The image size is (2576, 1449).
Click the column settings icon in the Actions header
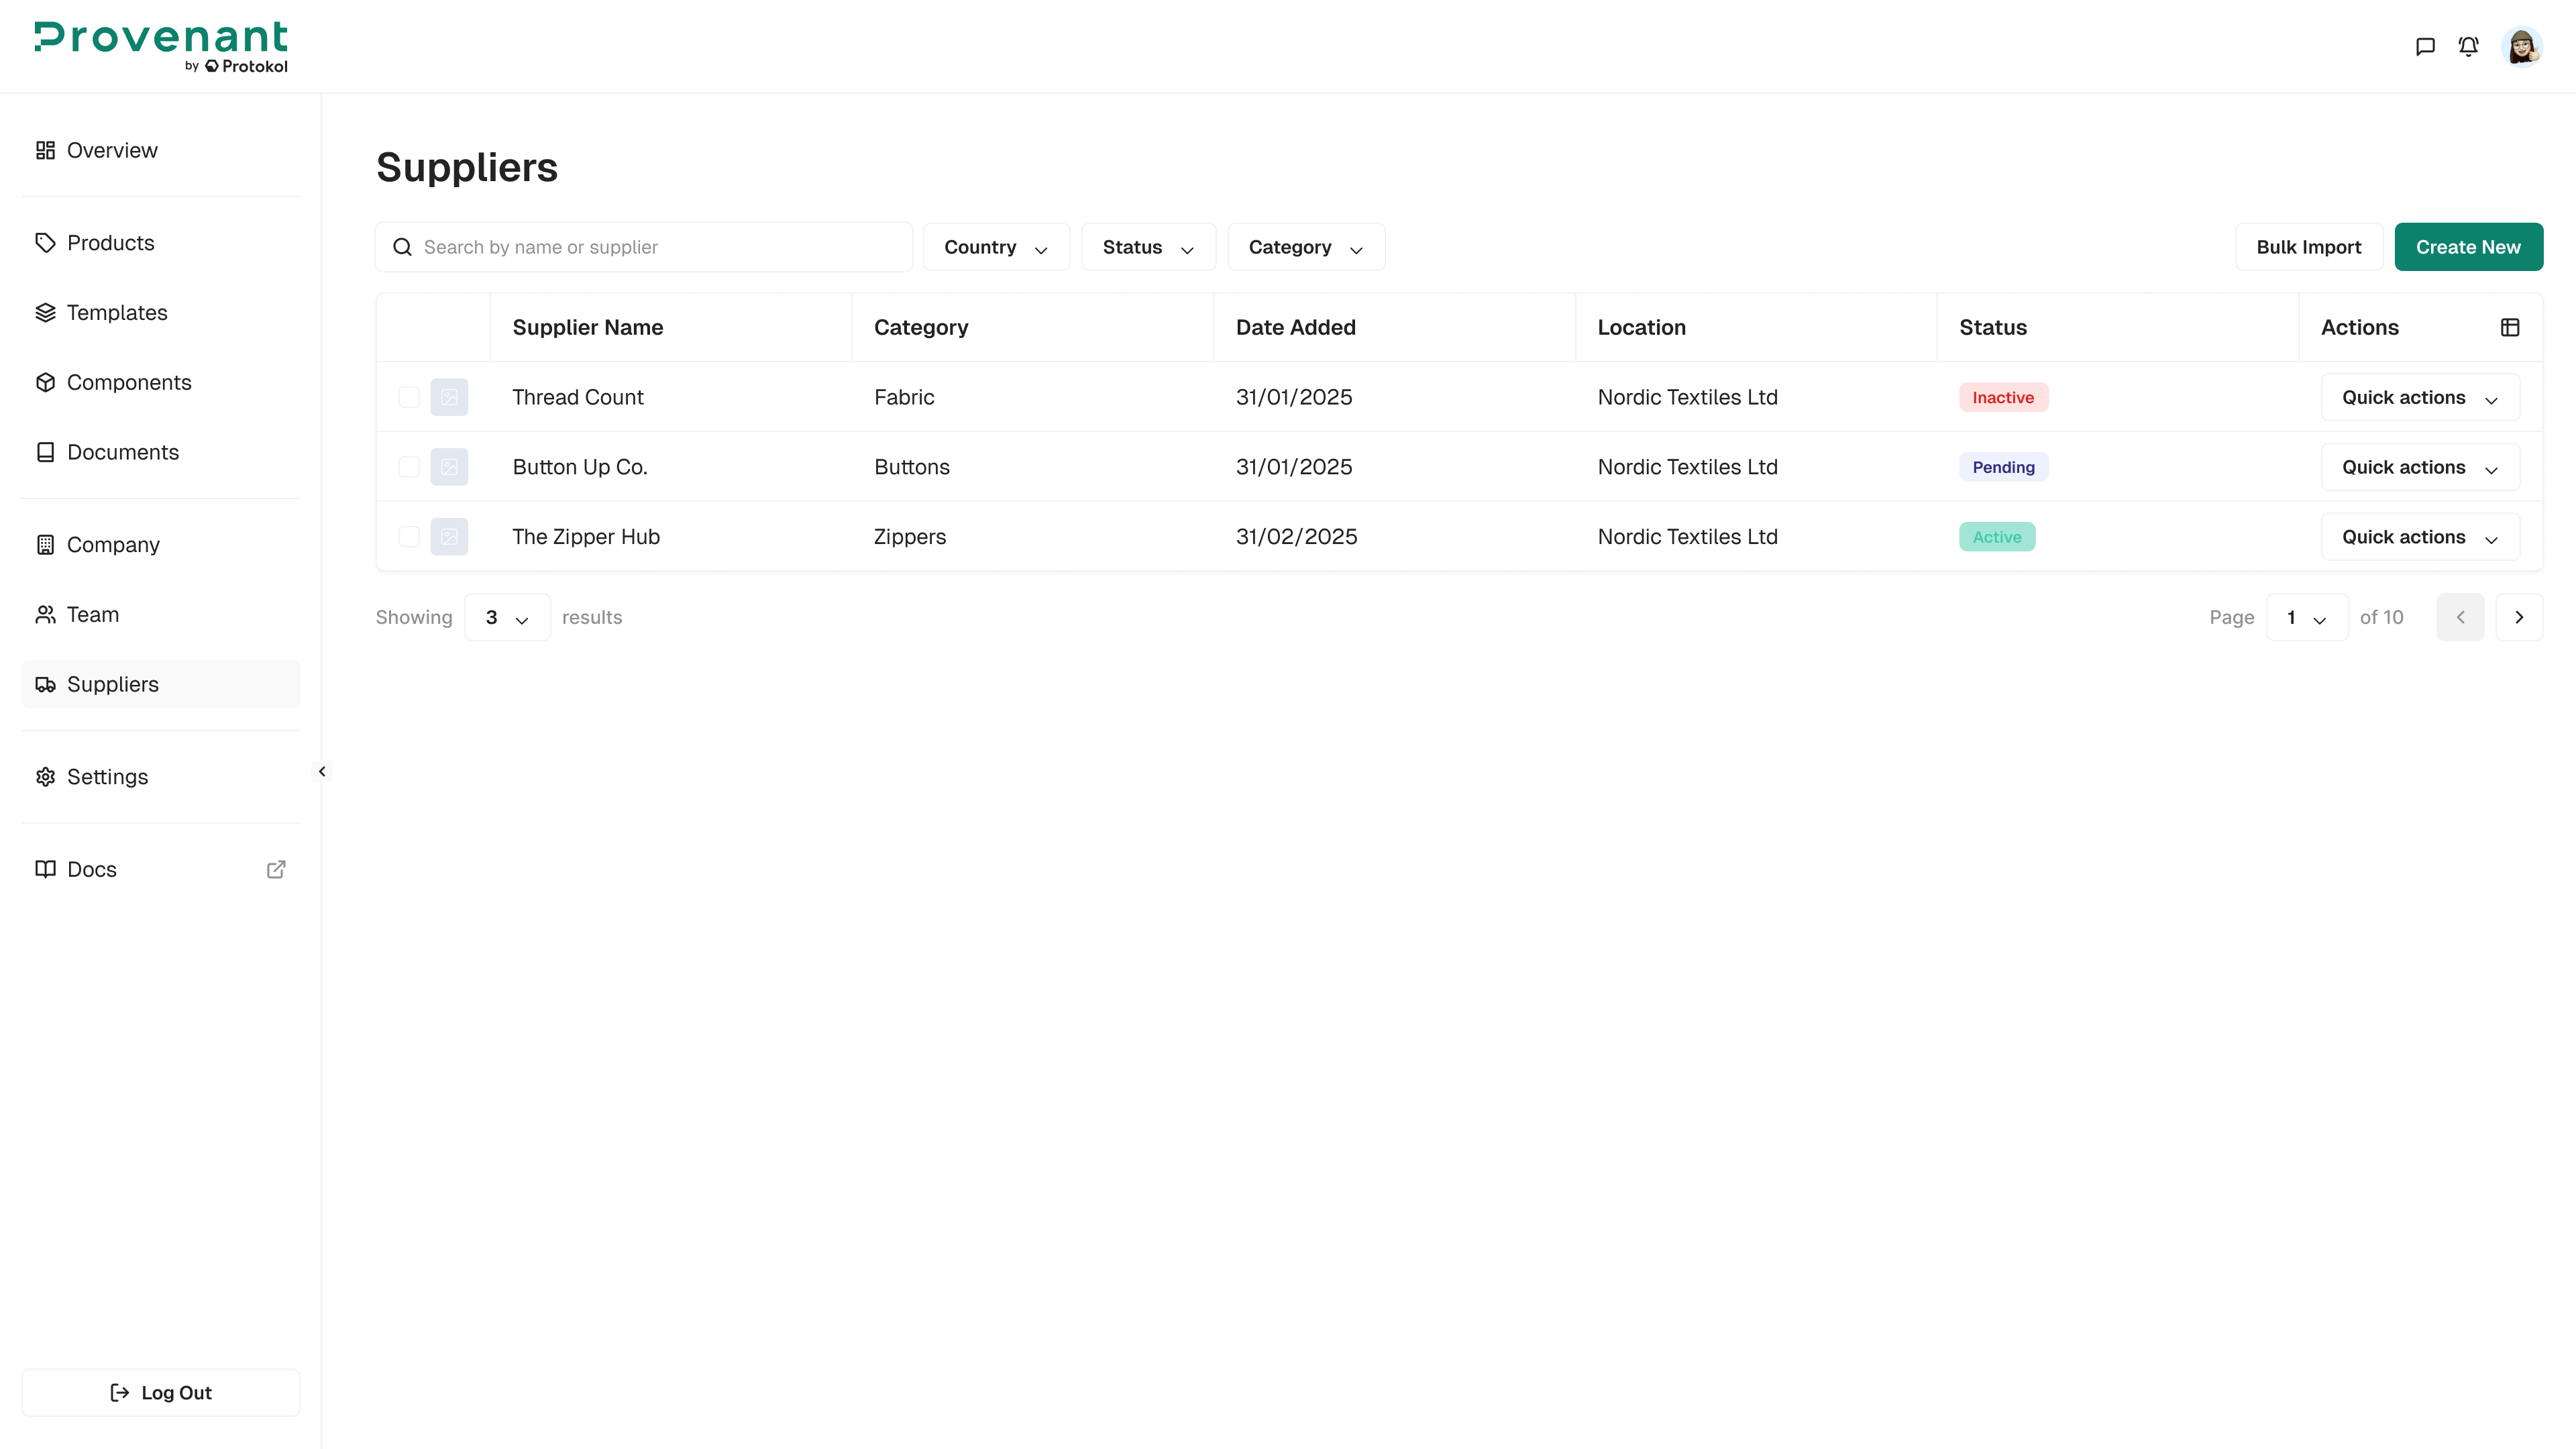coord(2511,326)
